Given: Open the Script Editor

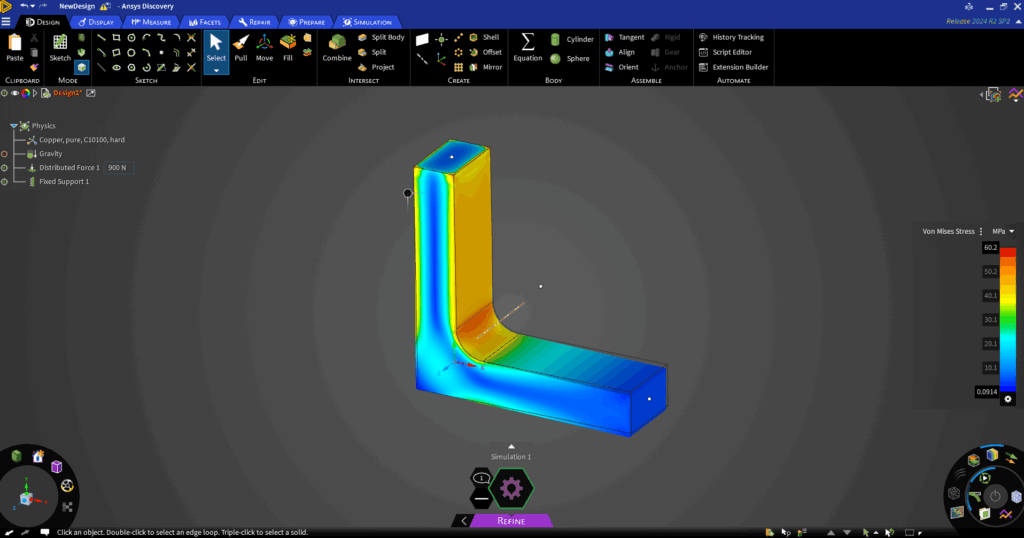Looking at the screenshot, I should click(726, 52).
